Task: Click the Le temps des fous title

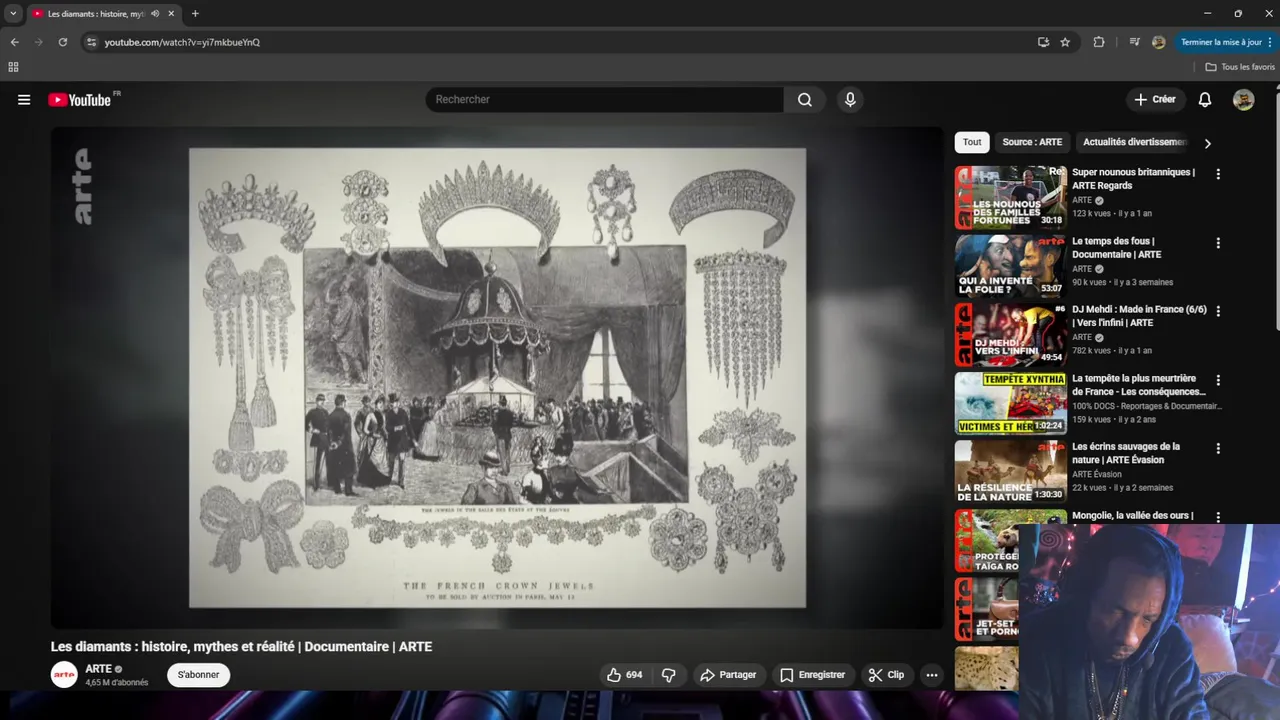Action: [x=1115, y=247]
